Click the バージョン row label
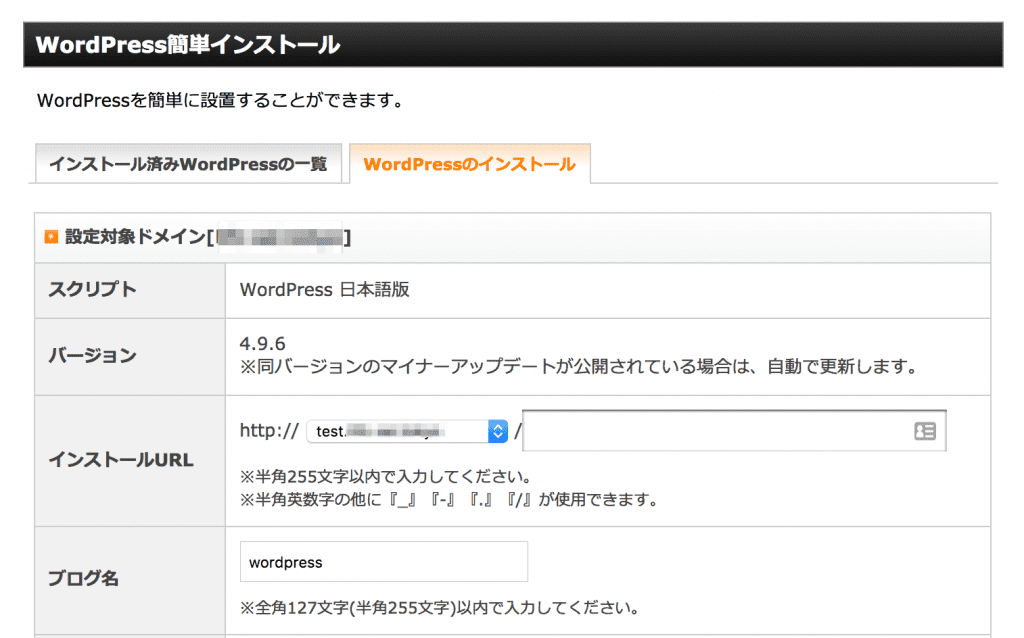 [x=93, y=356]
